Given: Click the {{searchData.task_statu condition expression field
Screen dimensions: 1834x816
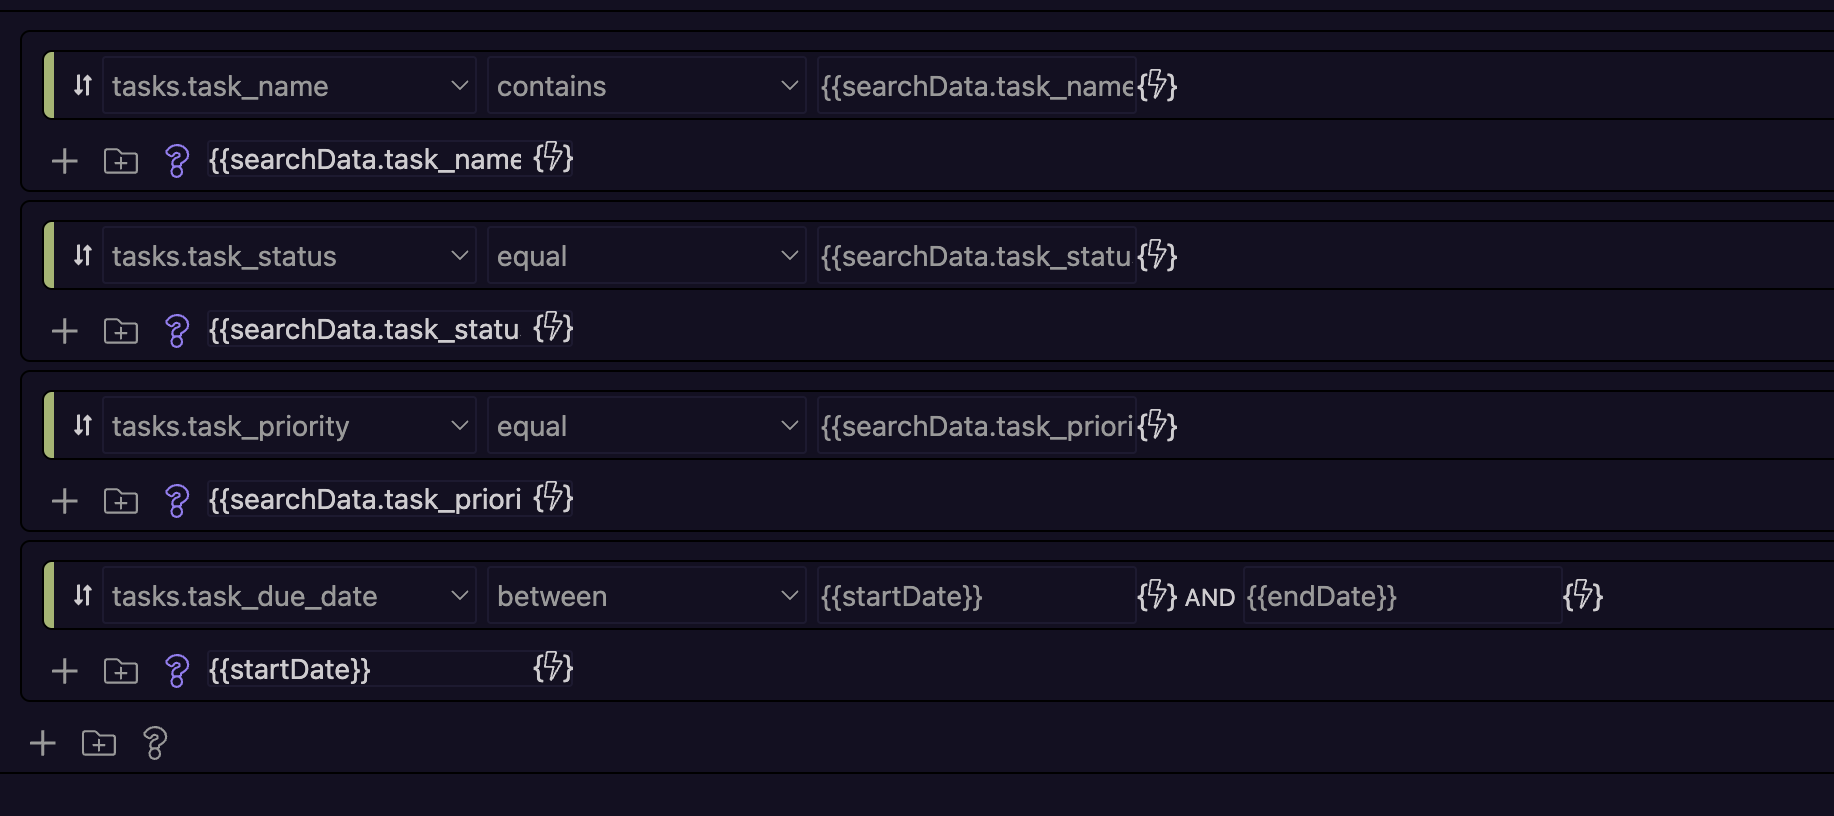Looking at the screenshot, I should point(366,329).
